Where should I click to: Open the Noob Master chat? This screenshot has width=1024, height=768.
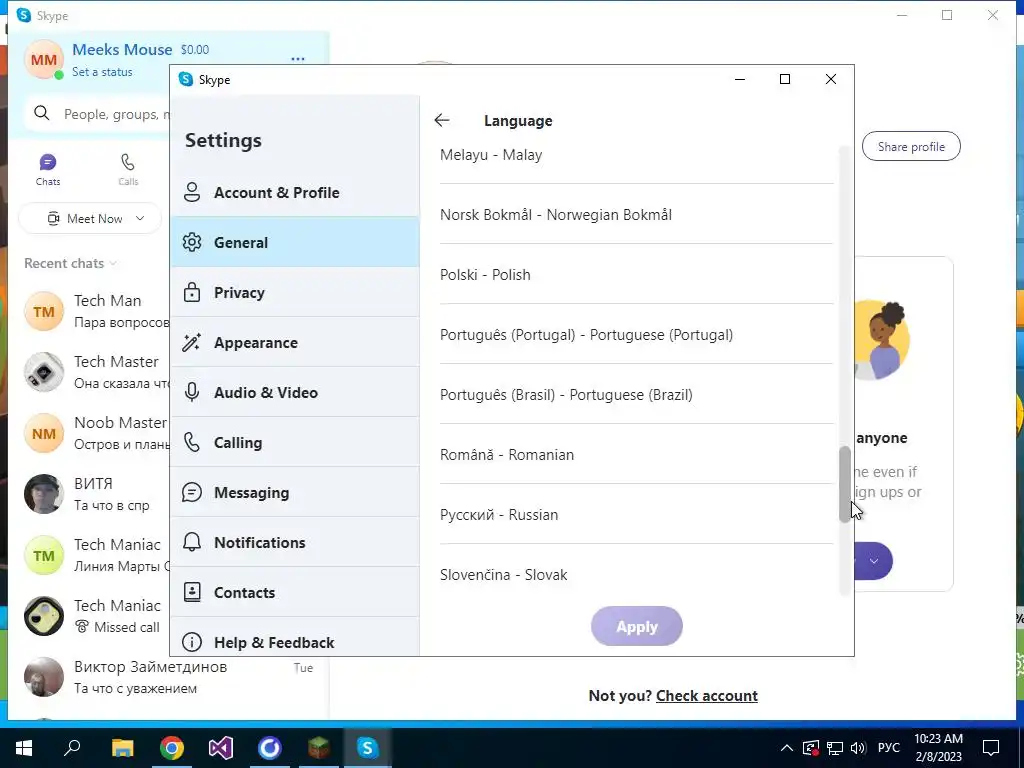coord(97,433)
